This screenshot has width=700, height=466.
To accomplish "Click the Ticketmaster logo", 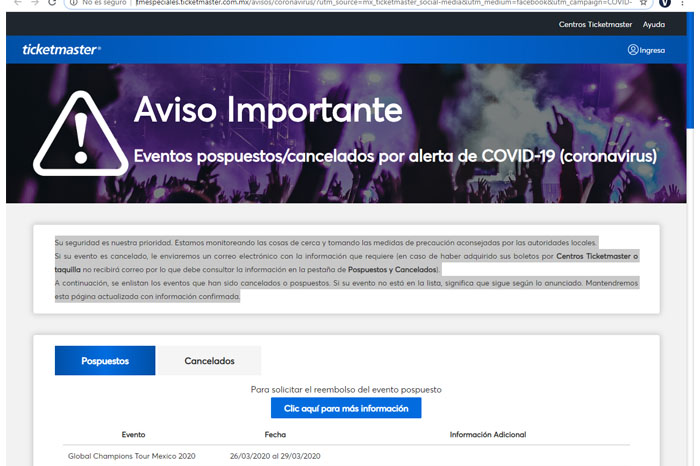I will click(x=61, y=50).
